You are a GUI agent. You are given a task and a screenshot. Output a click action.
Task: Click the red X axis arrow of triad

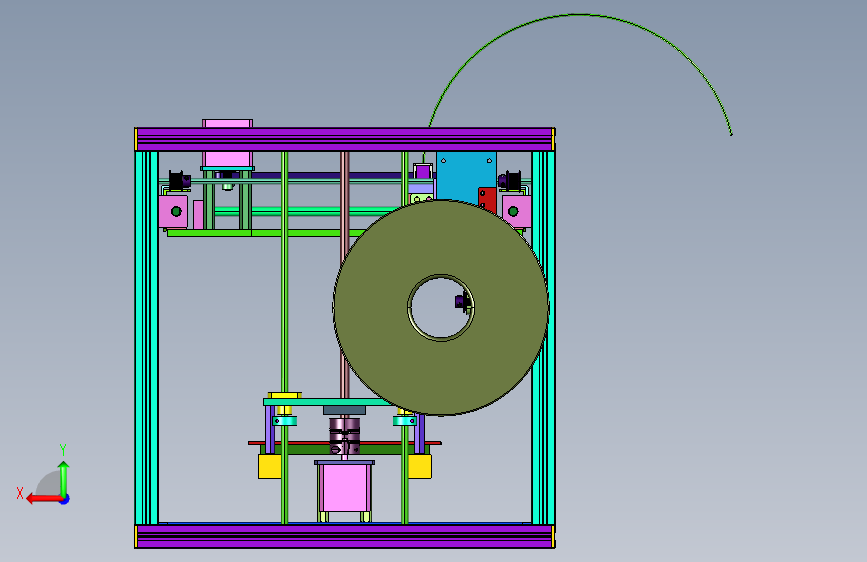click(43, 499)
